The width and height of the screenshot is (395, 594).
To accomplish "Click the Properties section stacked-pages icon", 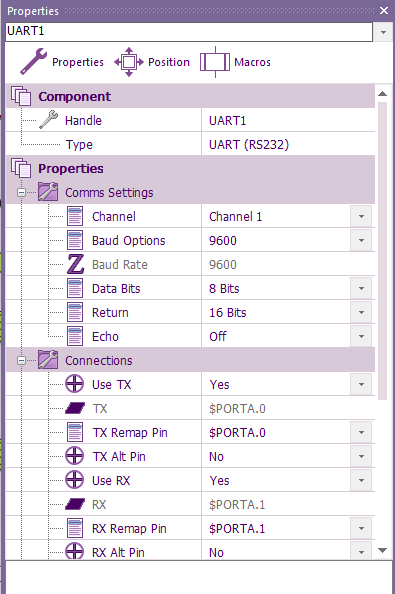I will pos(21,168).
